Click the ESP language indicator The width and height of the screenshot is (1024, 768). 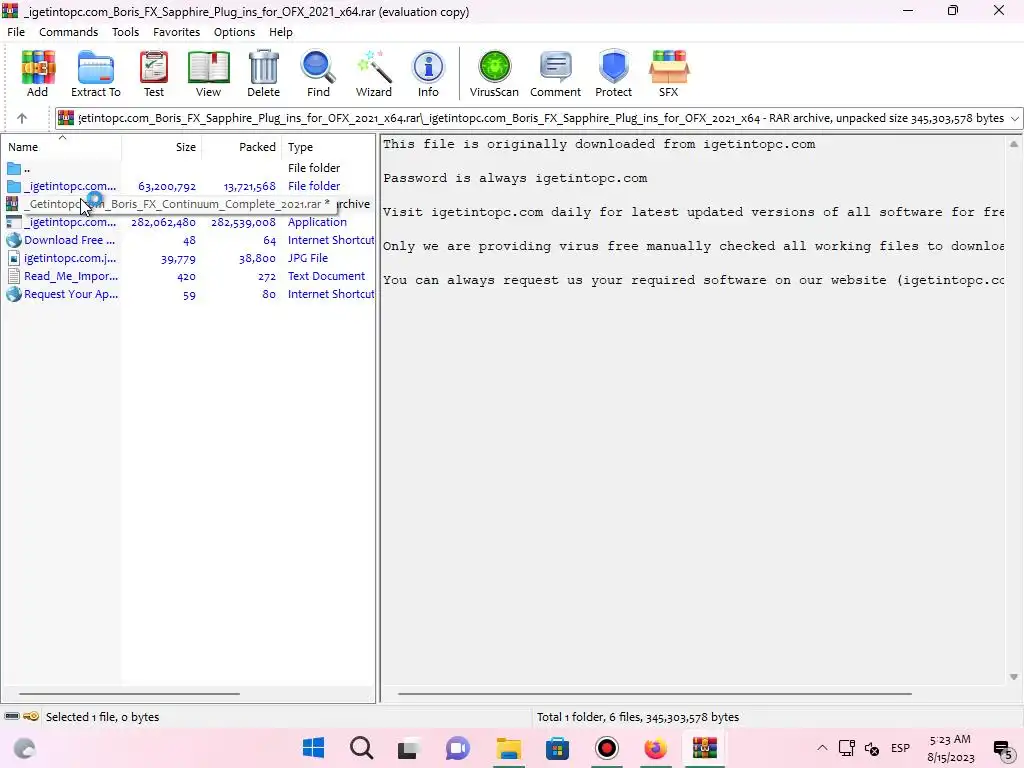click(901, 748)
